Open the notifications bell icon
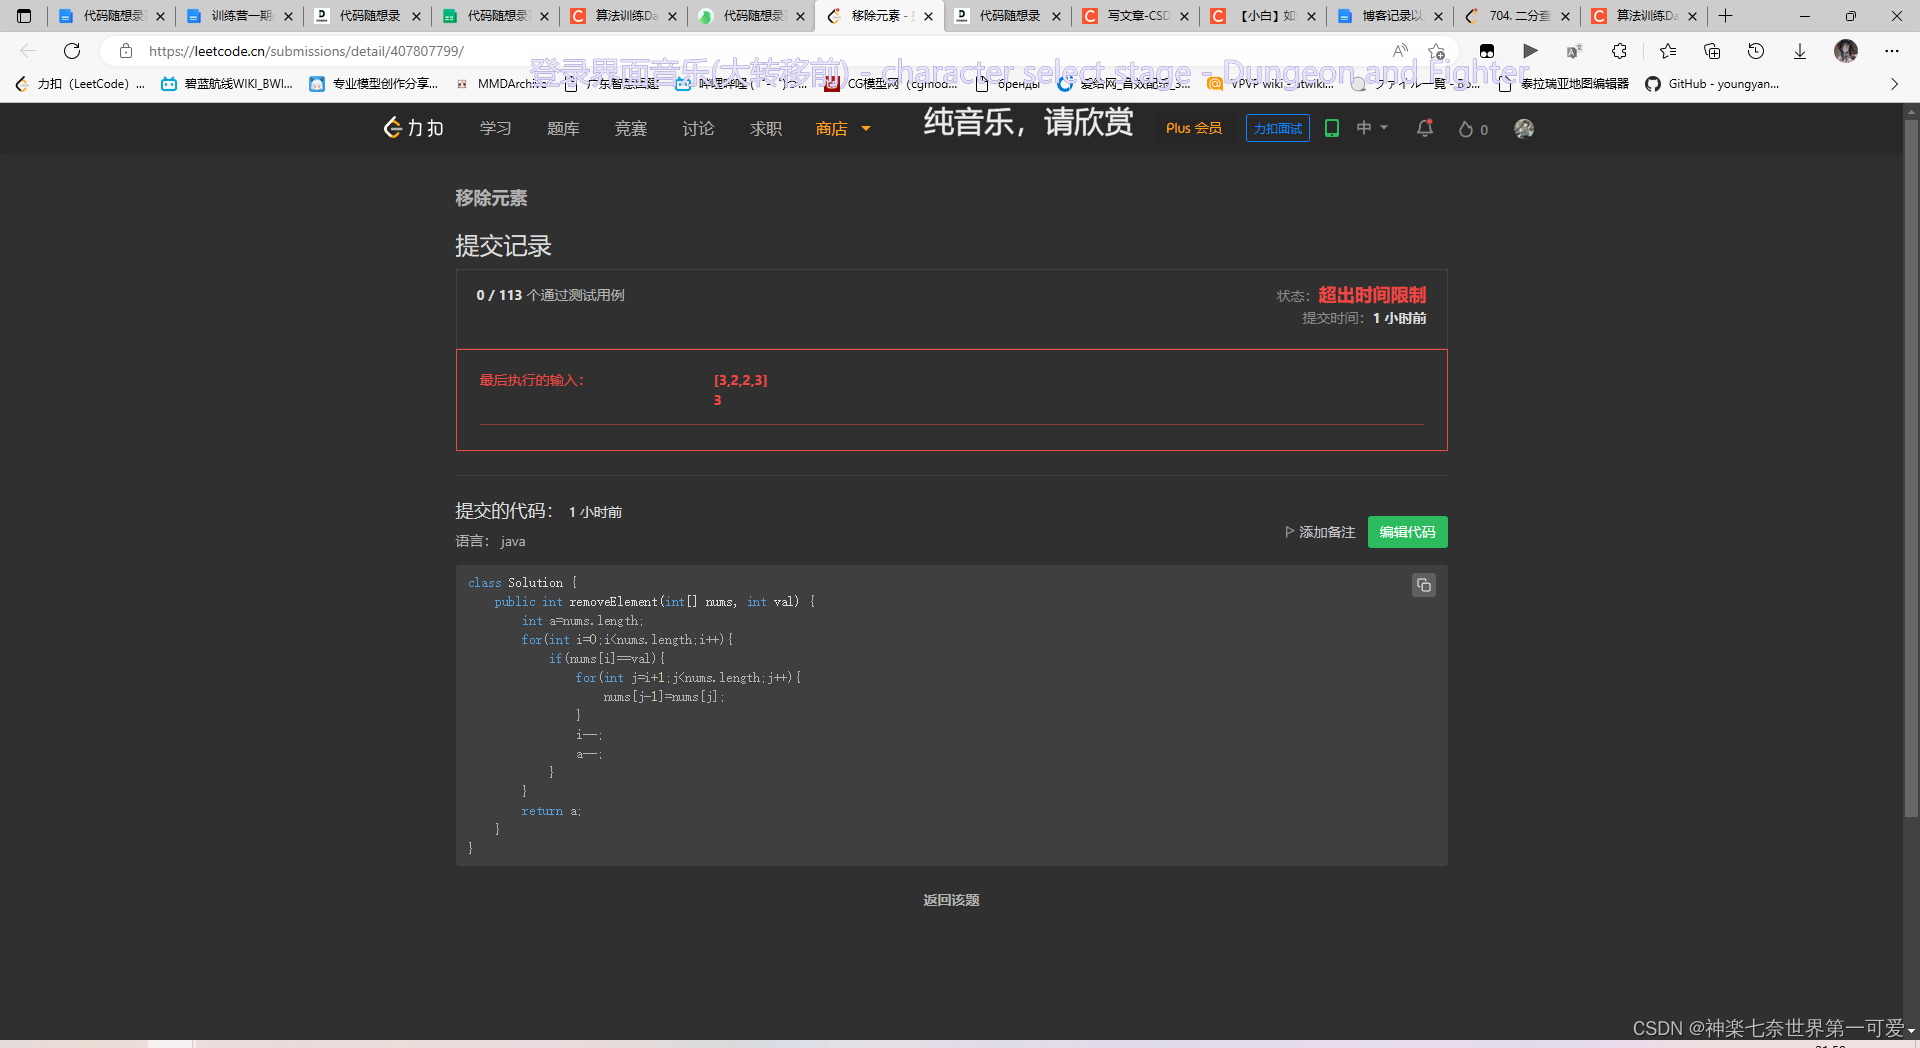 [1425, 128]
